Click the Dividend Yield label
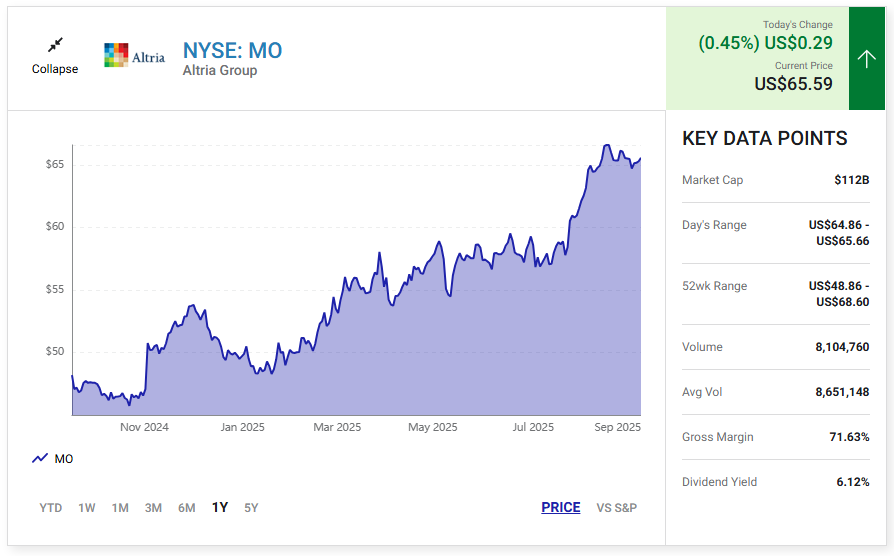 point(720,482)
